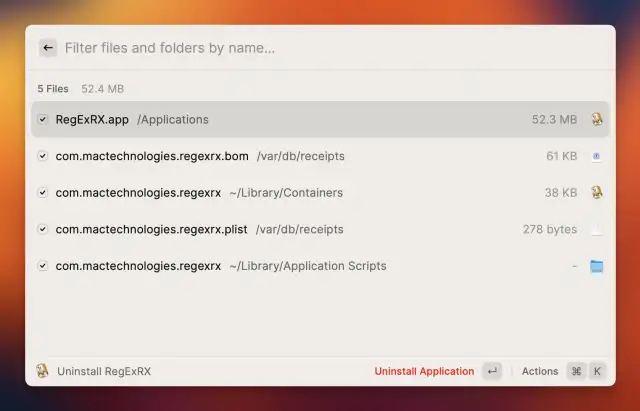This screenshot has height=411, width=640.
Task: Click the back arrow button
Action: coord(48,48)
